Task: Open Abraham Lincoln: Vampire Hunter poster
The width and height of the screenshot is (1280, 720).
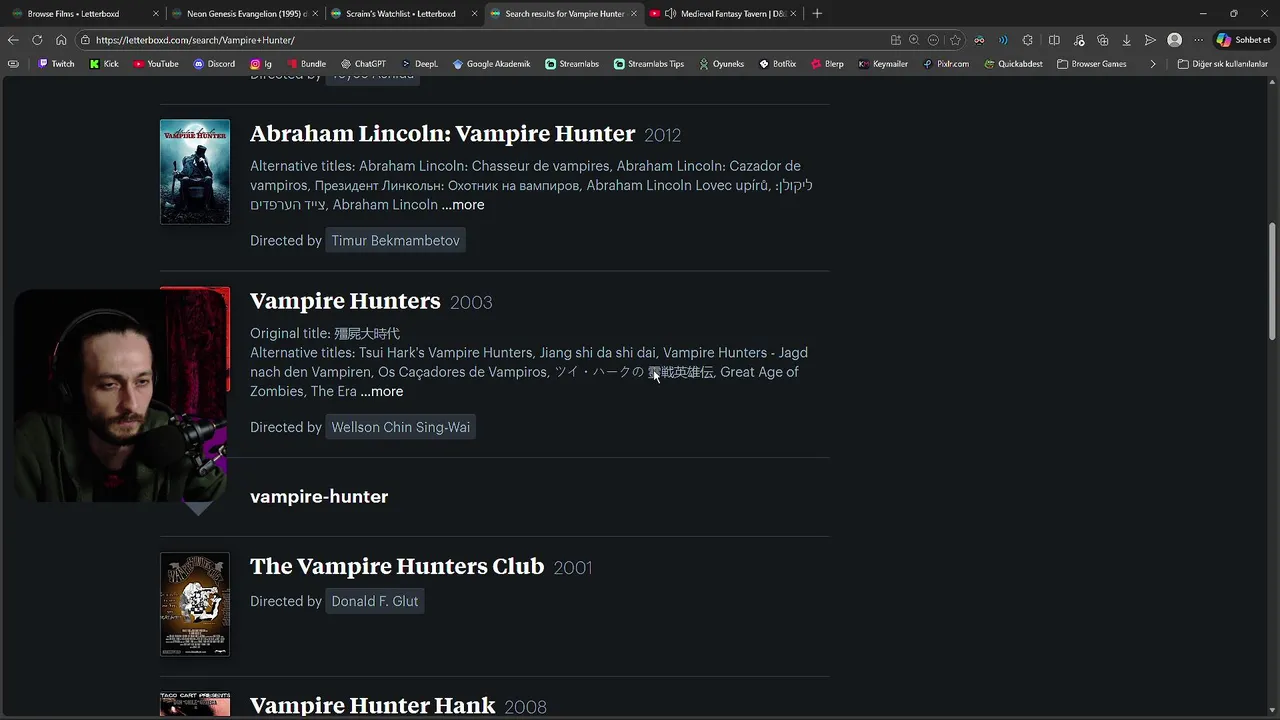Action: click(x=195, y=172)
